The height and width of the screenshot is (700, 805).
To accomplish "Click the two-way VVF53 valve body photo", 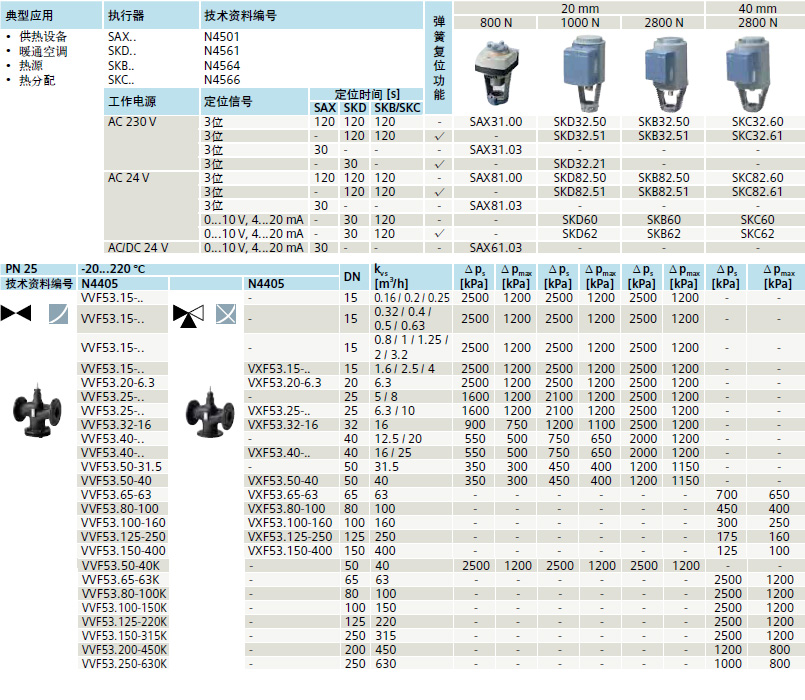I will pyautogui.click(x=37, y=411).
